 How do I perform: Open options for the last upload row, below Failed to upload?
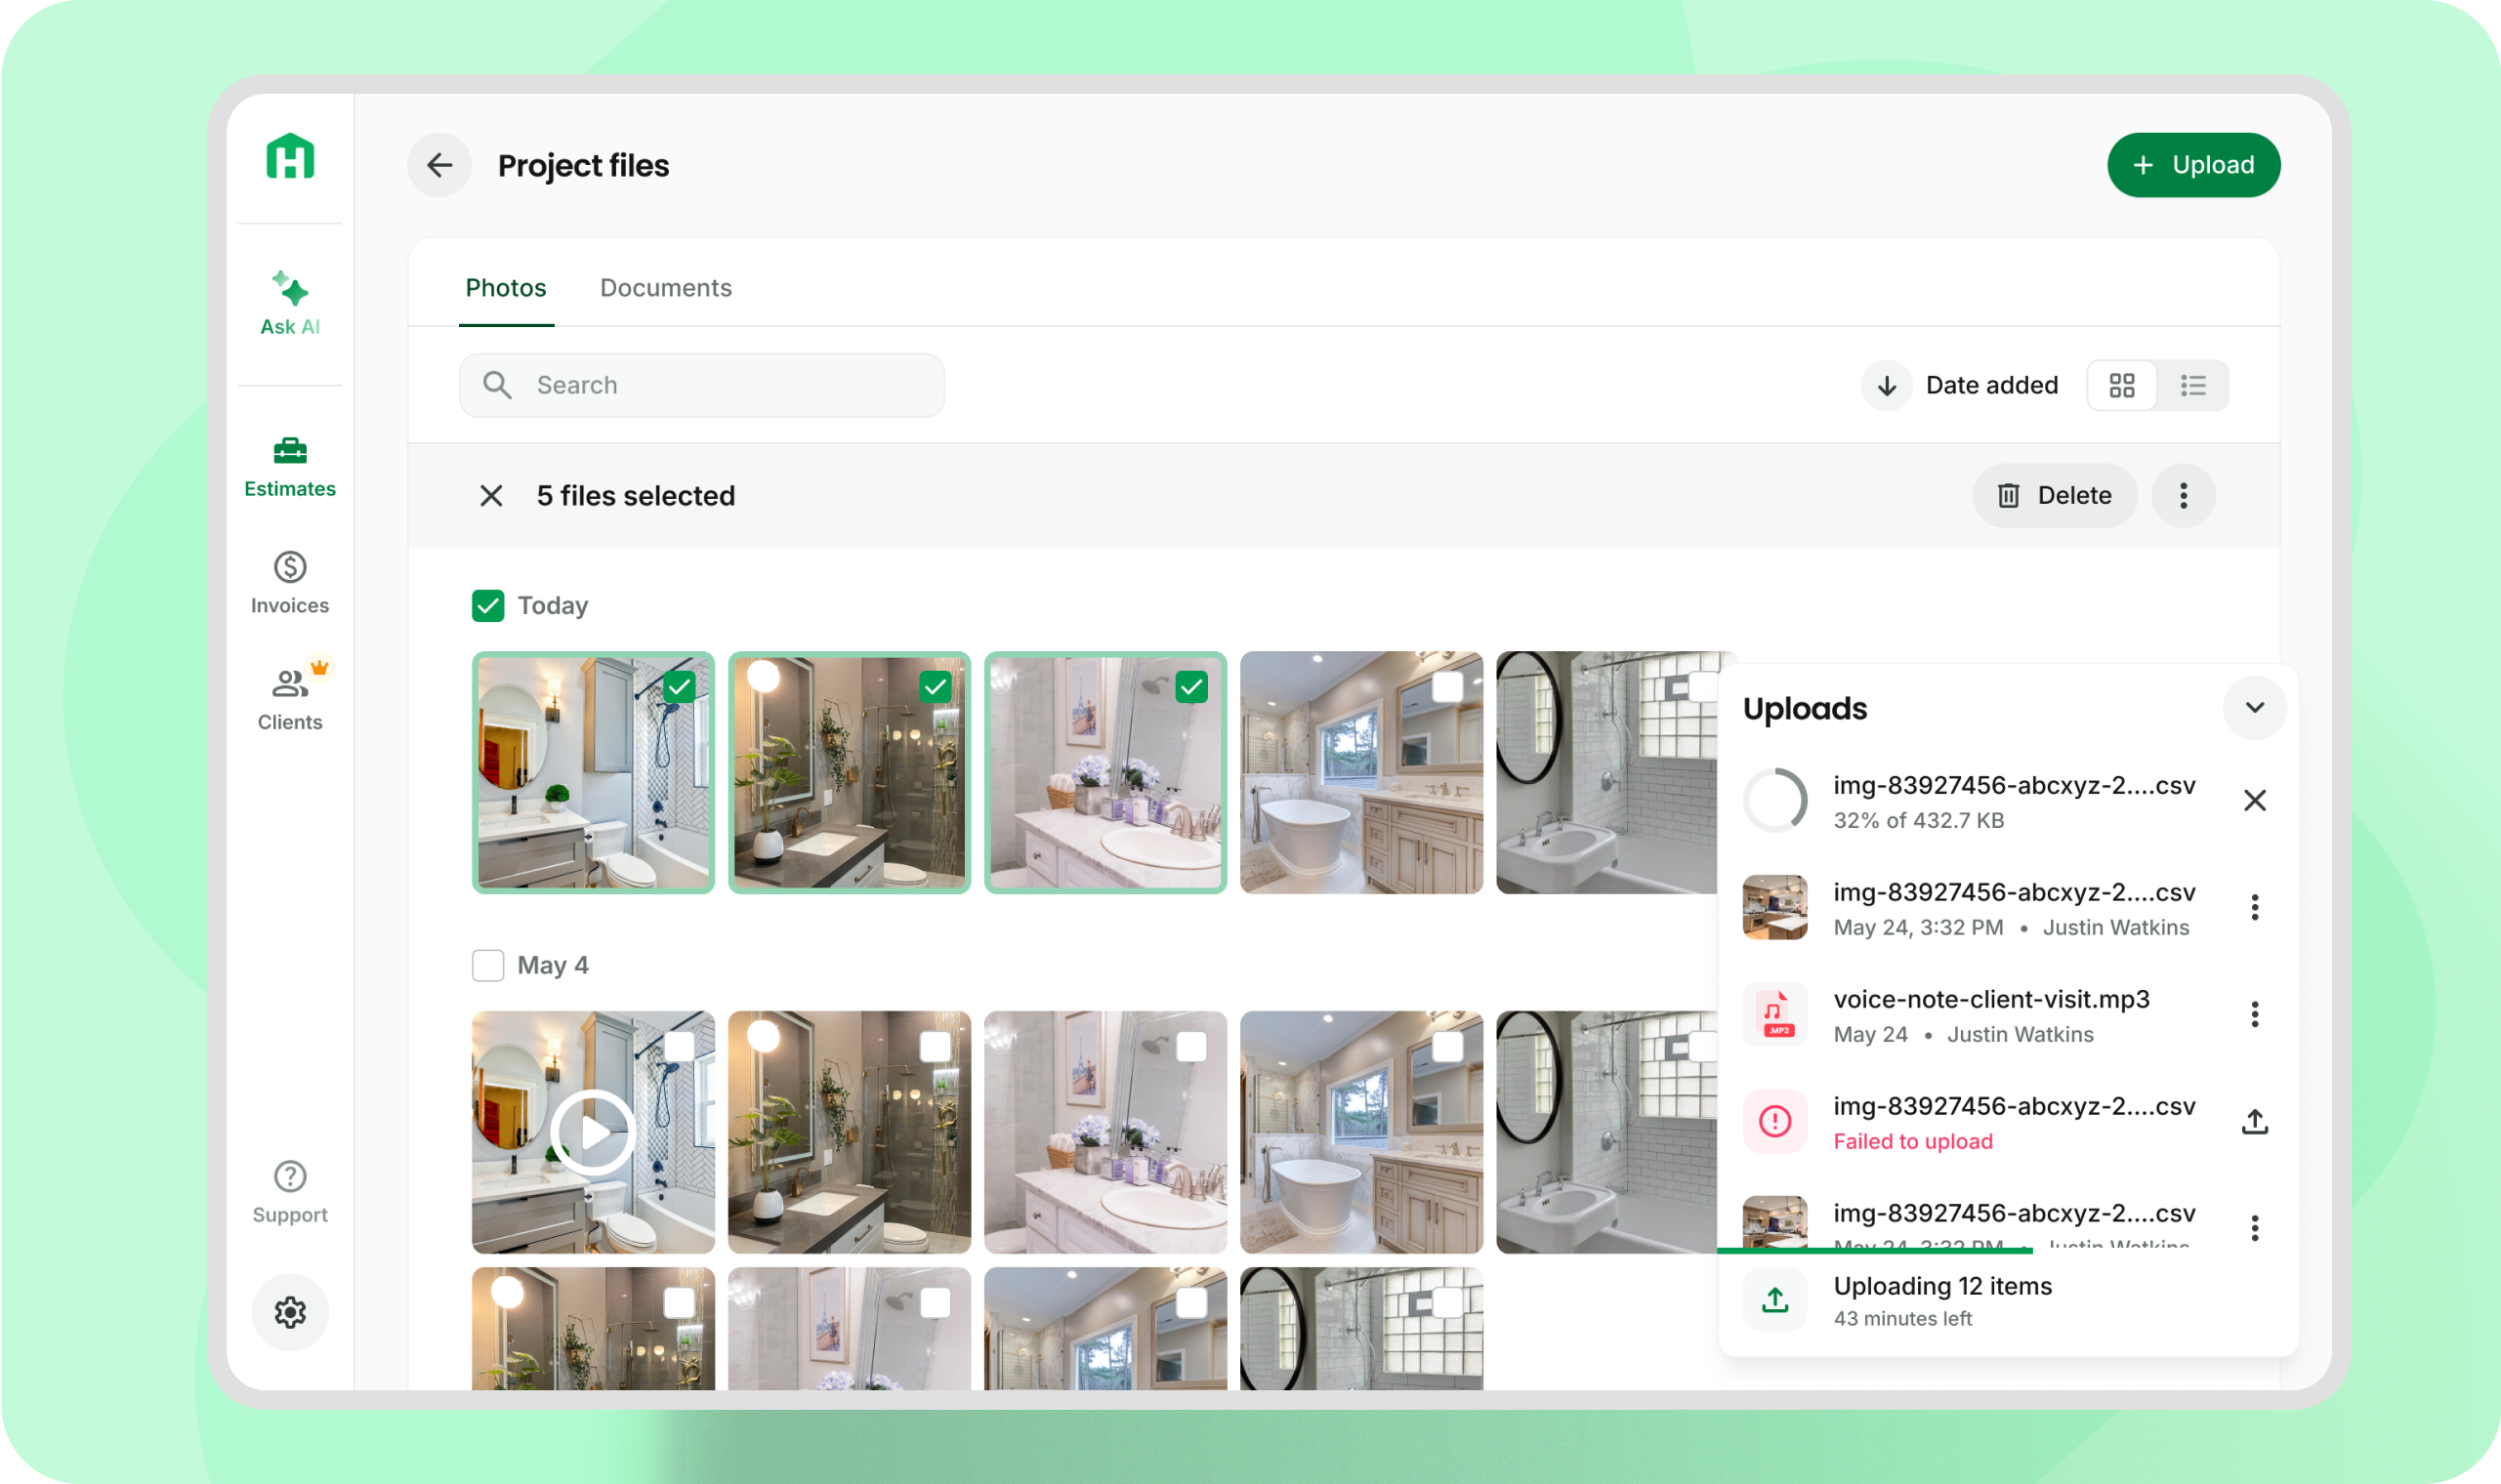point(2255,1228)
